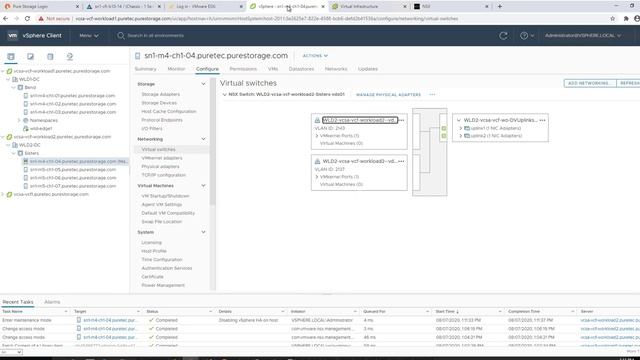Click the search in all environments field
The width and height of the screenshot is (640, 360).
[x=156, y=36]
